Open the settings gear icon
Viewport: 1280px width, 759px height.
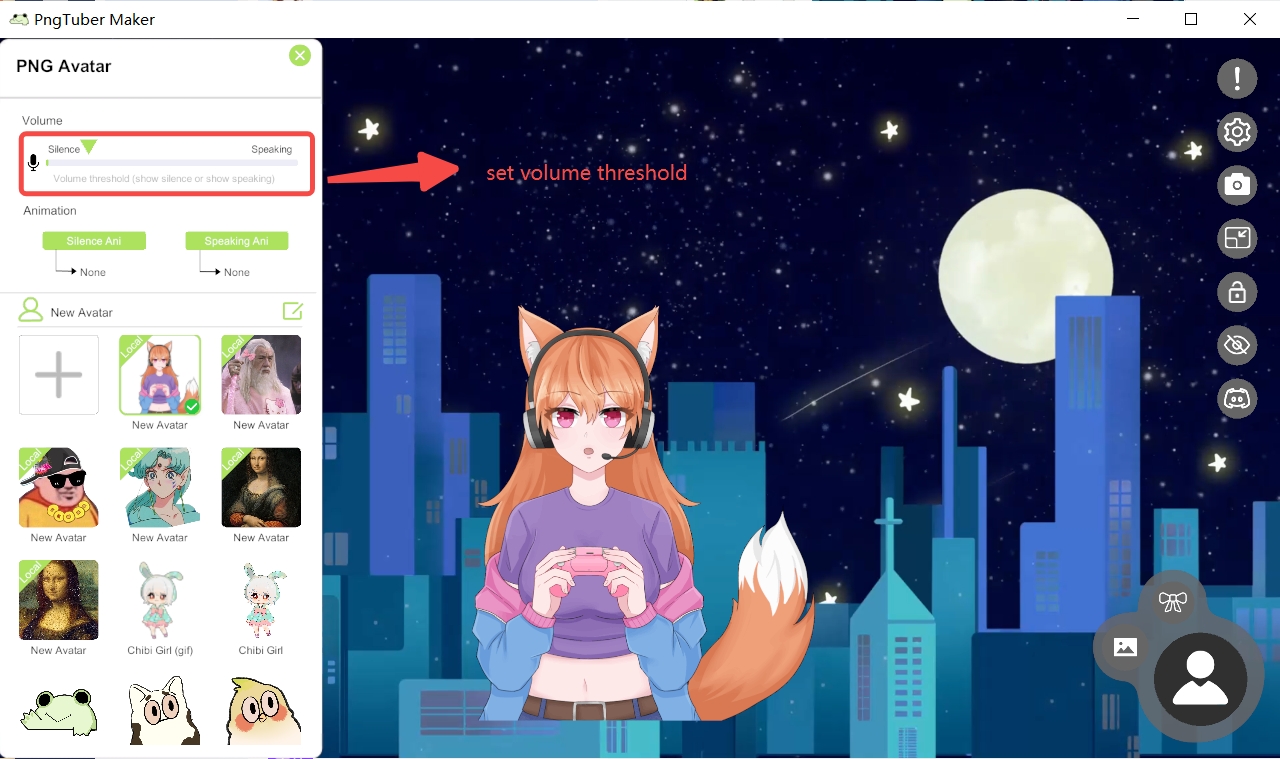point(1237,131)
